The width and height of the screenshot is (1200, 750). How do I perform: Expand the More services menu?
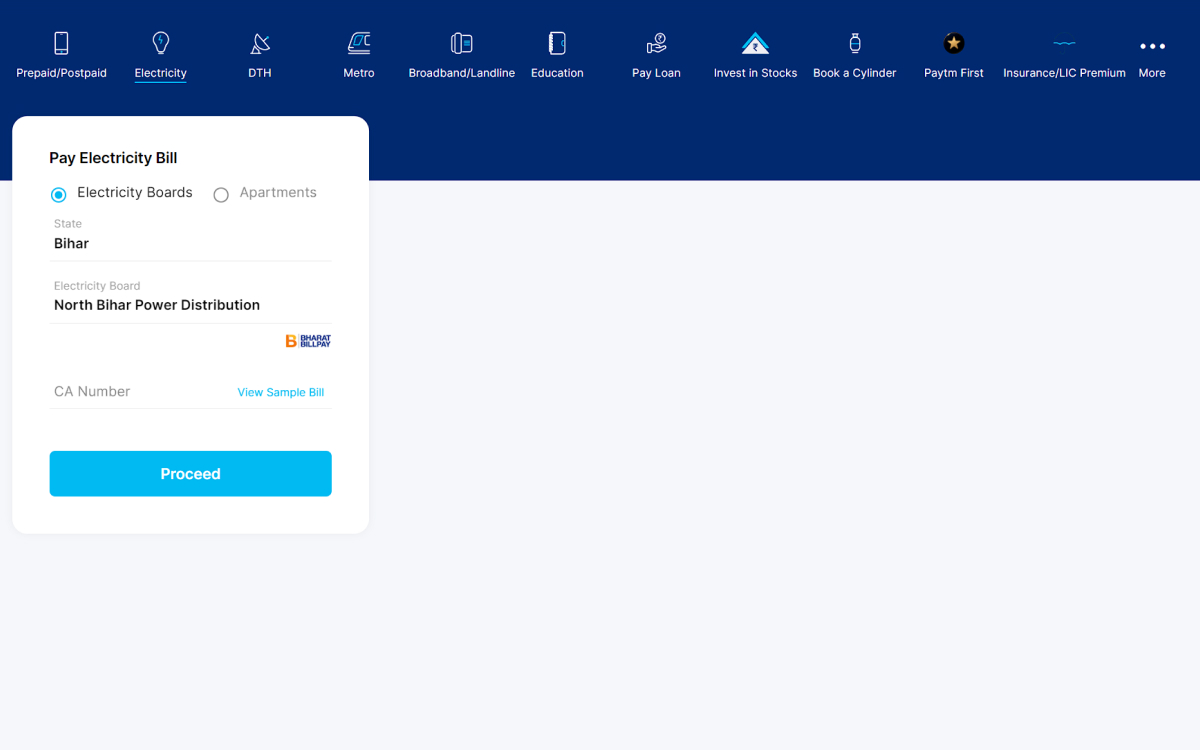[x=1152, y=45]
